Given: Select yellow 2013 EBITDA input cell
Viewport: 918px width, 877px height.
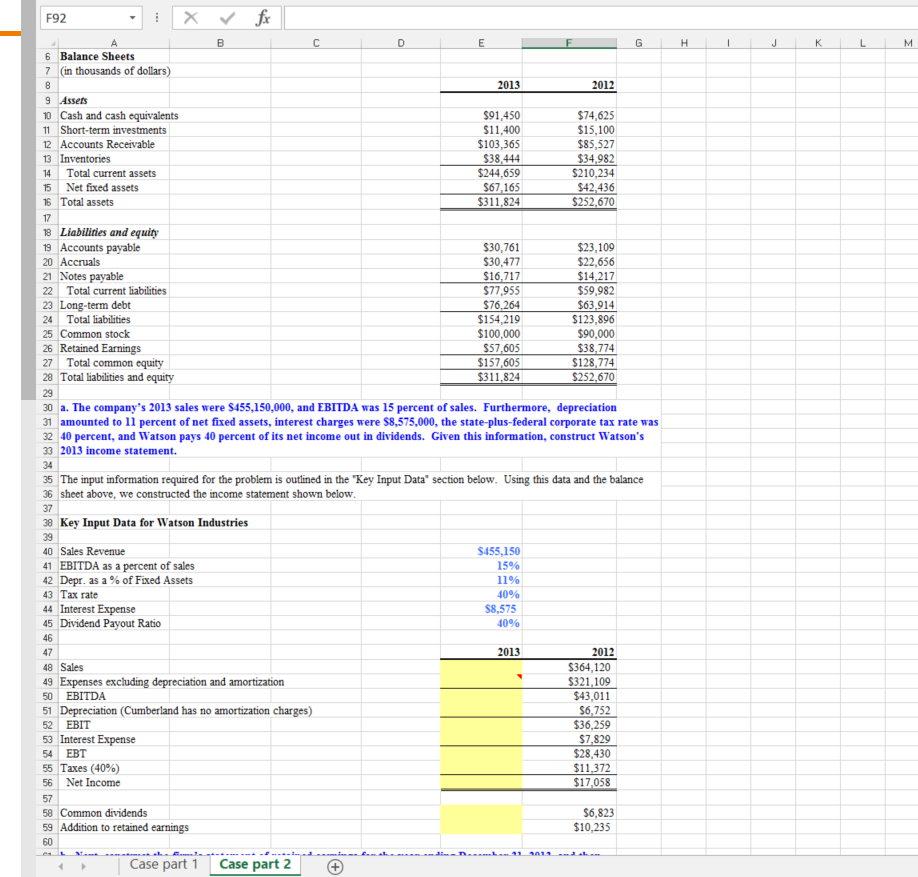Looking at the screenshot, I should click(x=481, y=696).
